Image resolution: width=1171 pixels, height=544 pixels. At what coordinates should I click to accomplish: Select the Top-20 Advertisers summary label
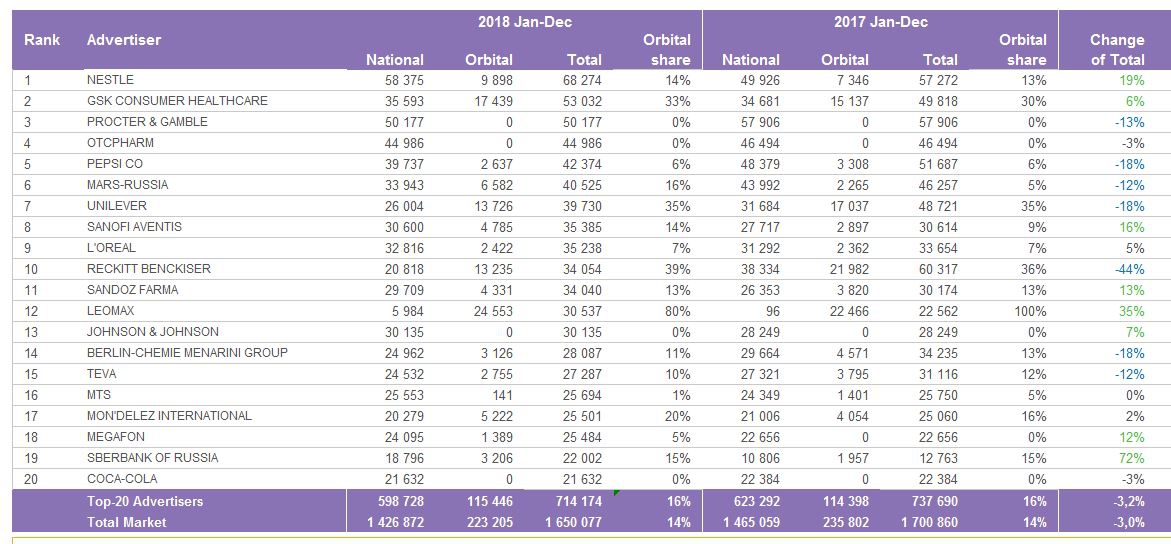[145, 501]
